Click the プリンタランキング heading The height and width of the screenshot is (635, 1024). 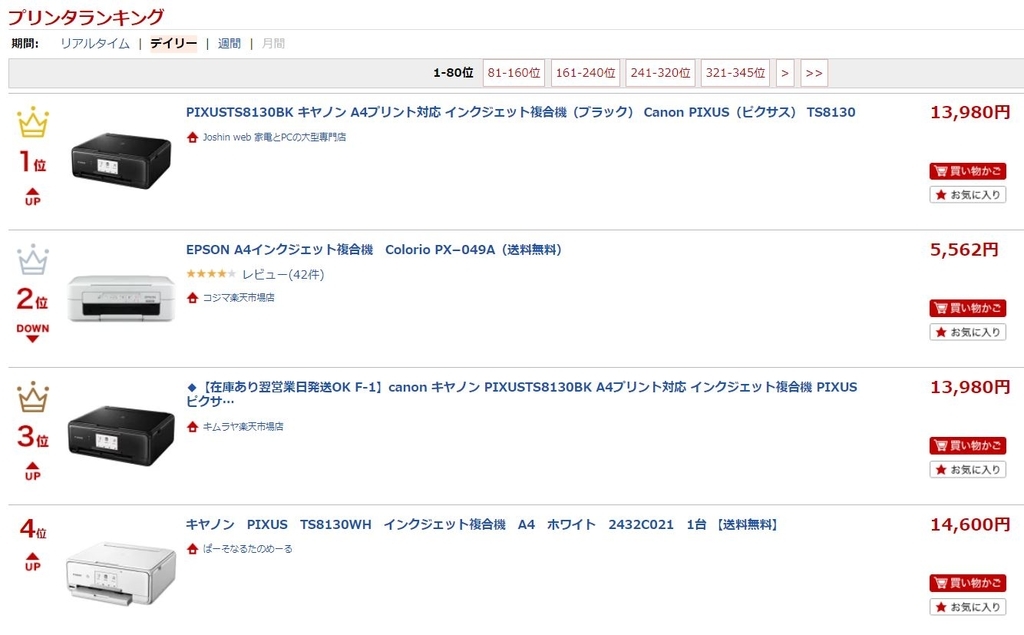point(86,16)
